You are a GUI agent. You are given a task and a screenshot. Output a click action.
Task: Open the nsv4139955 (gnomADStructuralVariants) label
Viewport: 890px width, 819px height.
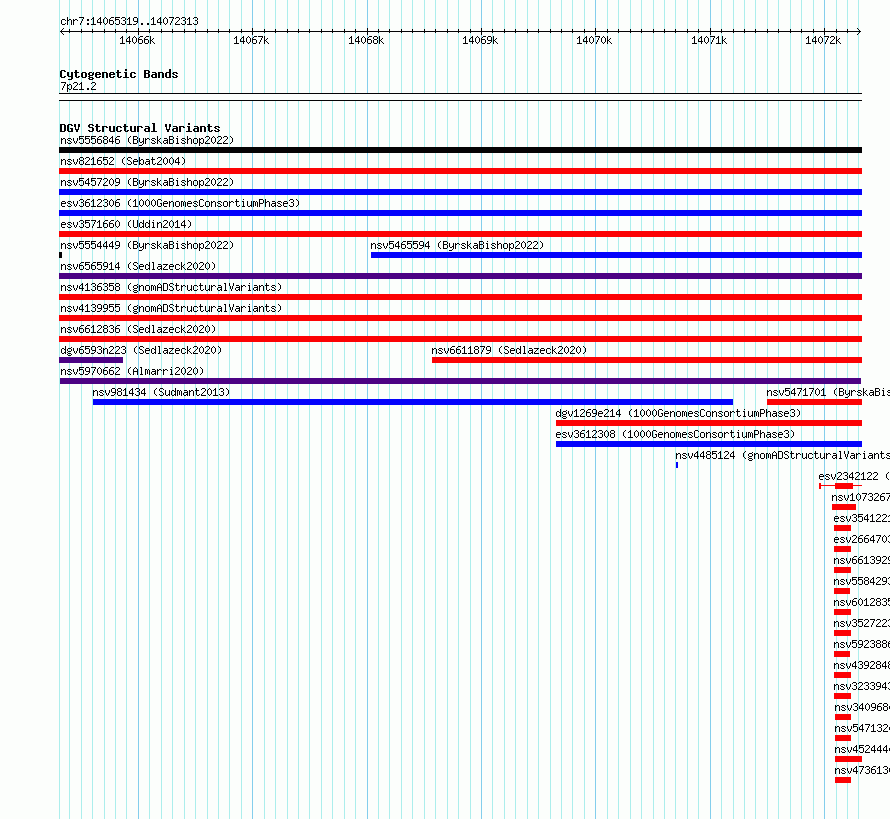point(171,308)
